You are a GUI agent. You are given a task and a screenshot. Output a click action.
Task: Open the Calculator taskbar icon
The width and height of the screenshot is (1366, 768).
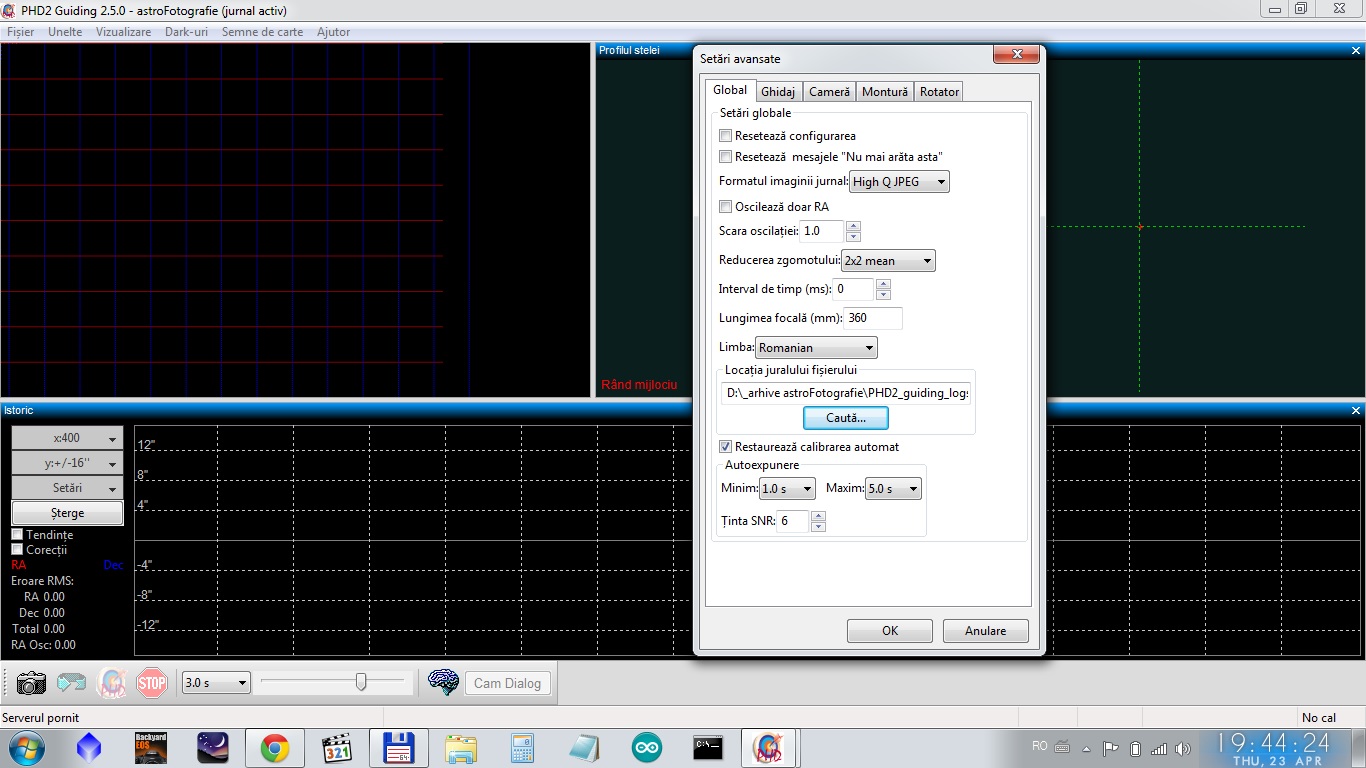523,748
